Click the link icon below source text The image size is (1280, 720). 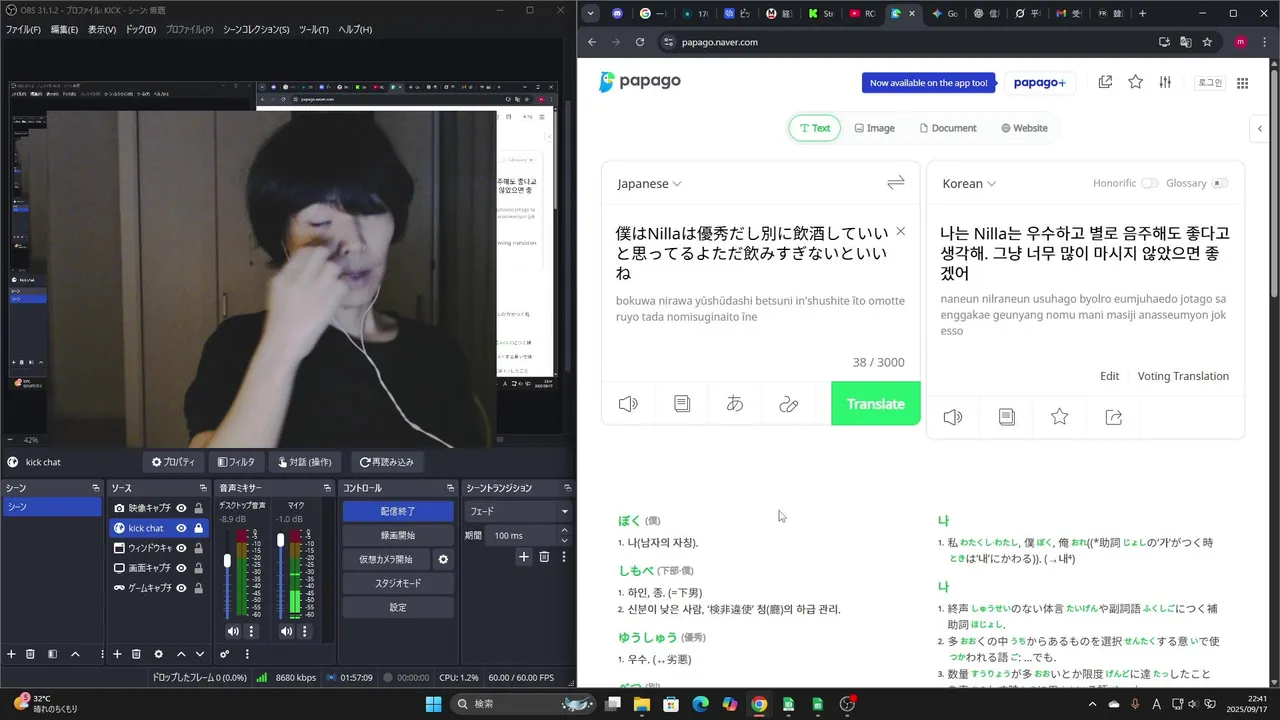789,404
